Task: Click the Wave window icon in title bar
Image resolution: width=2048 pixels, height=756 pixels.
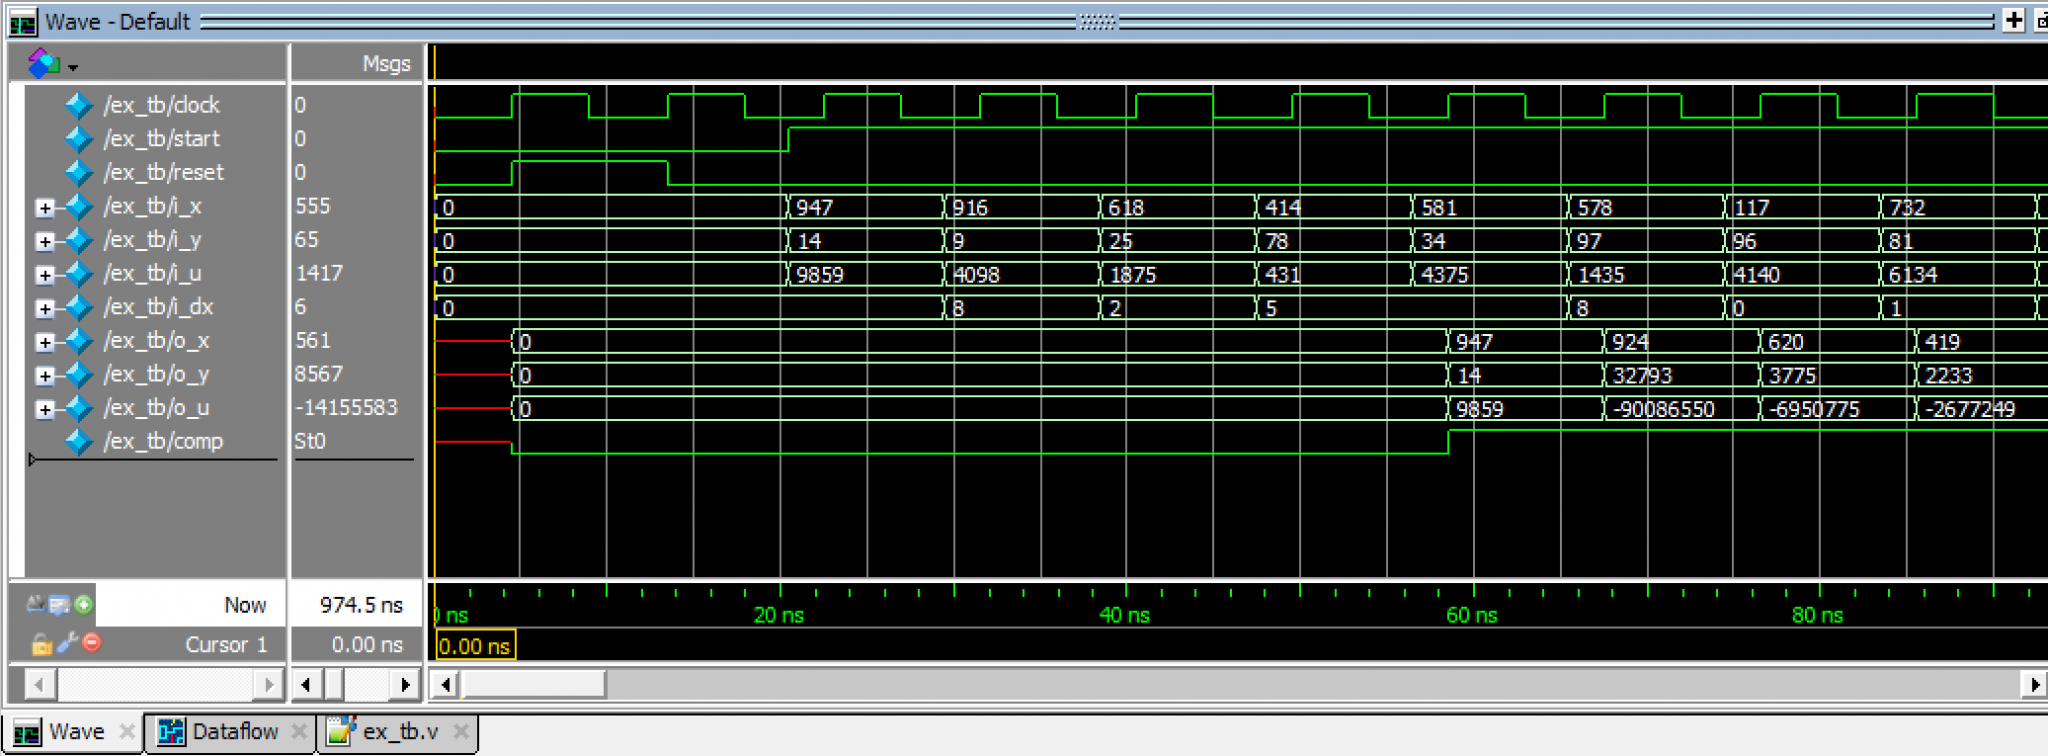Action: (23, 21)
